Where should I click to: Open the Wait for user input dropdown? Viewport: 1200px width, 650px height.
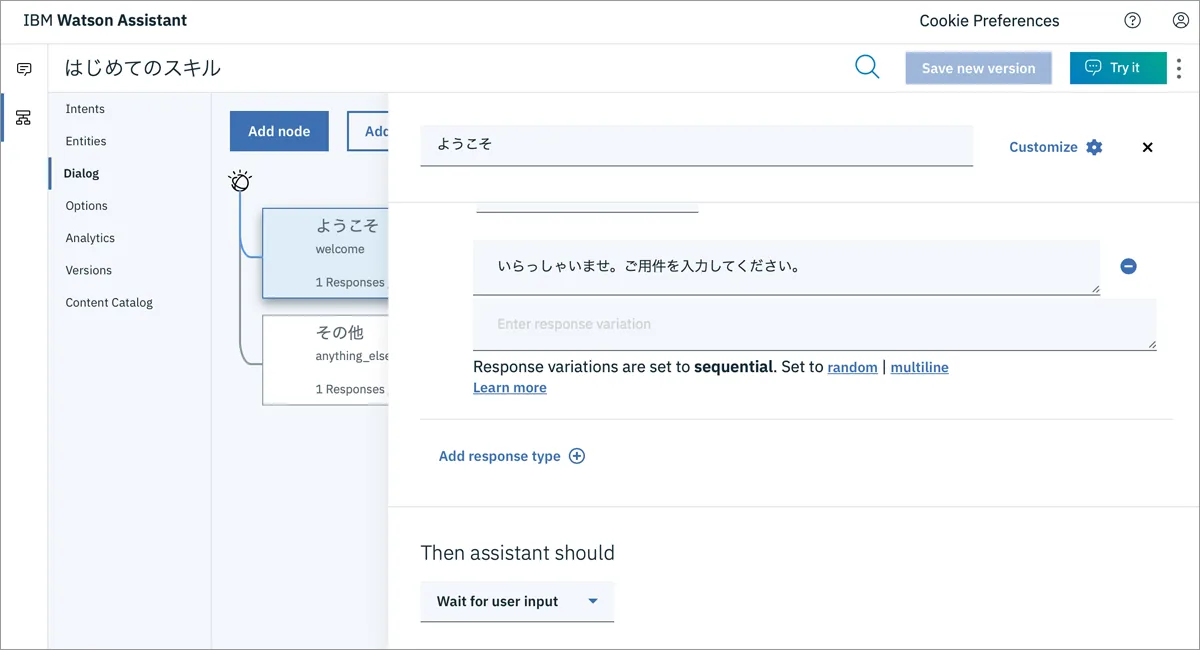pos(517,602)
